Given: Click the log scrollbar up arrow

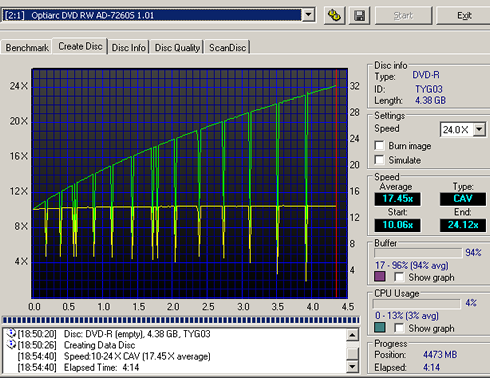Looking at the screenshot, I should coord(352,335).
